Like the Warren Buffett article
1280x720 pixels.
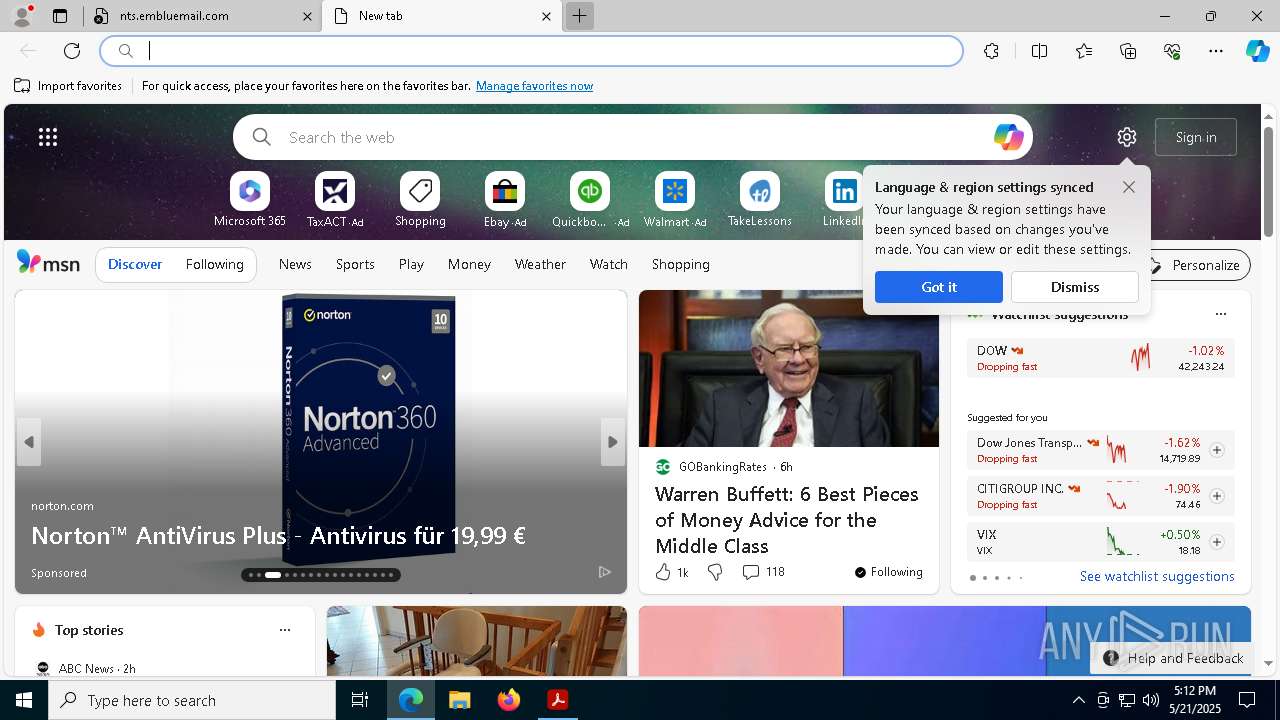(x=671, y=572)
